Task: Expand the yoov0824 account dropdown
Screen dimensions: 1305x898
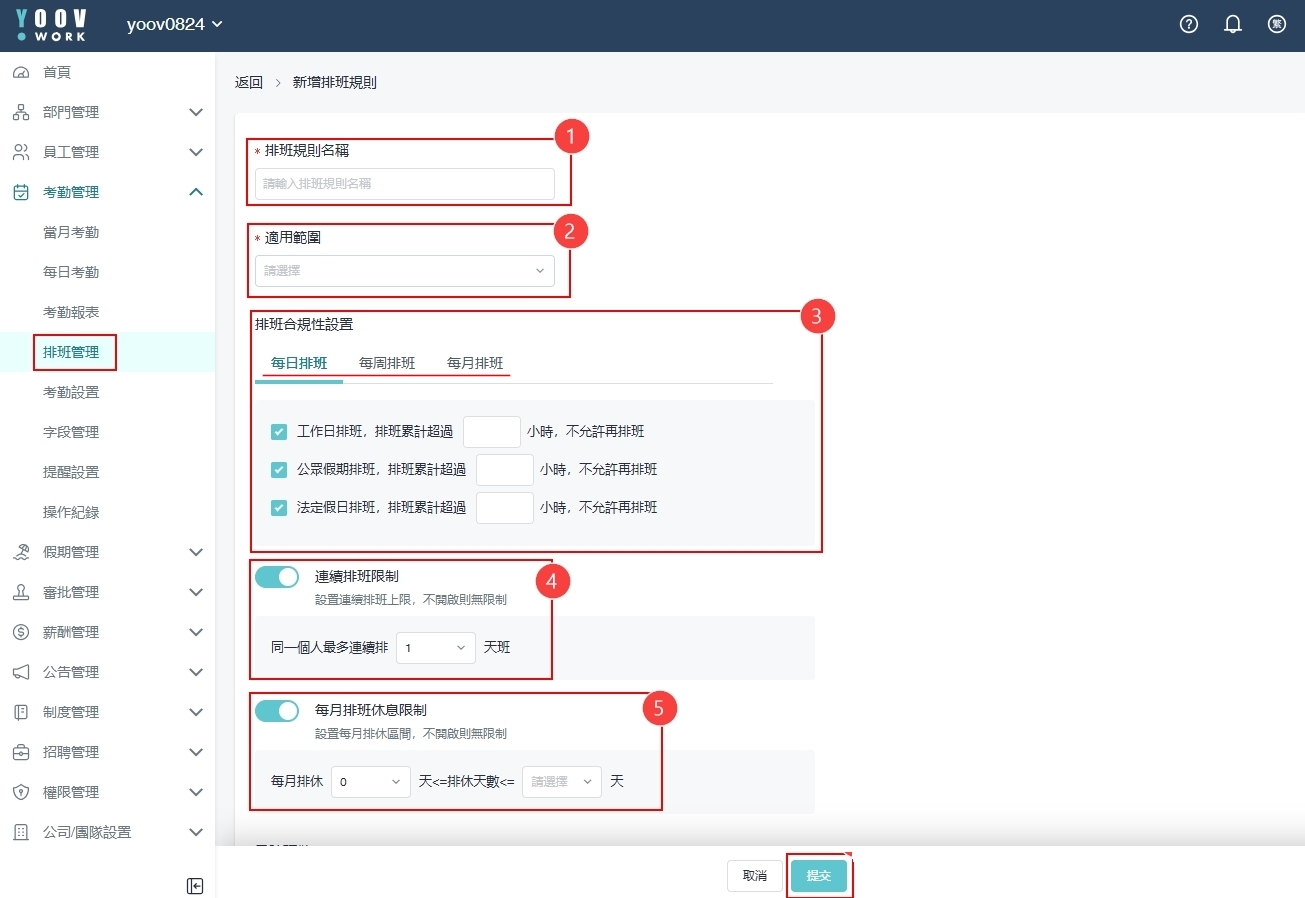Action: point(175,25)
